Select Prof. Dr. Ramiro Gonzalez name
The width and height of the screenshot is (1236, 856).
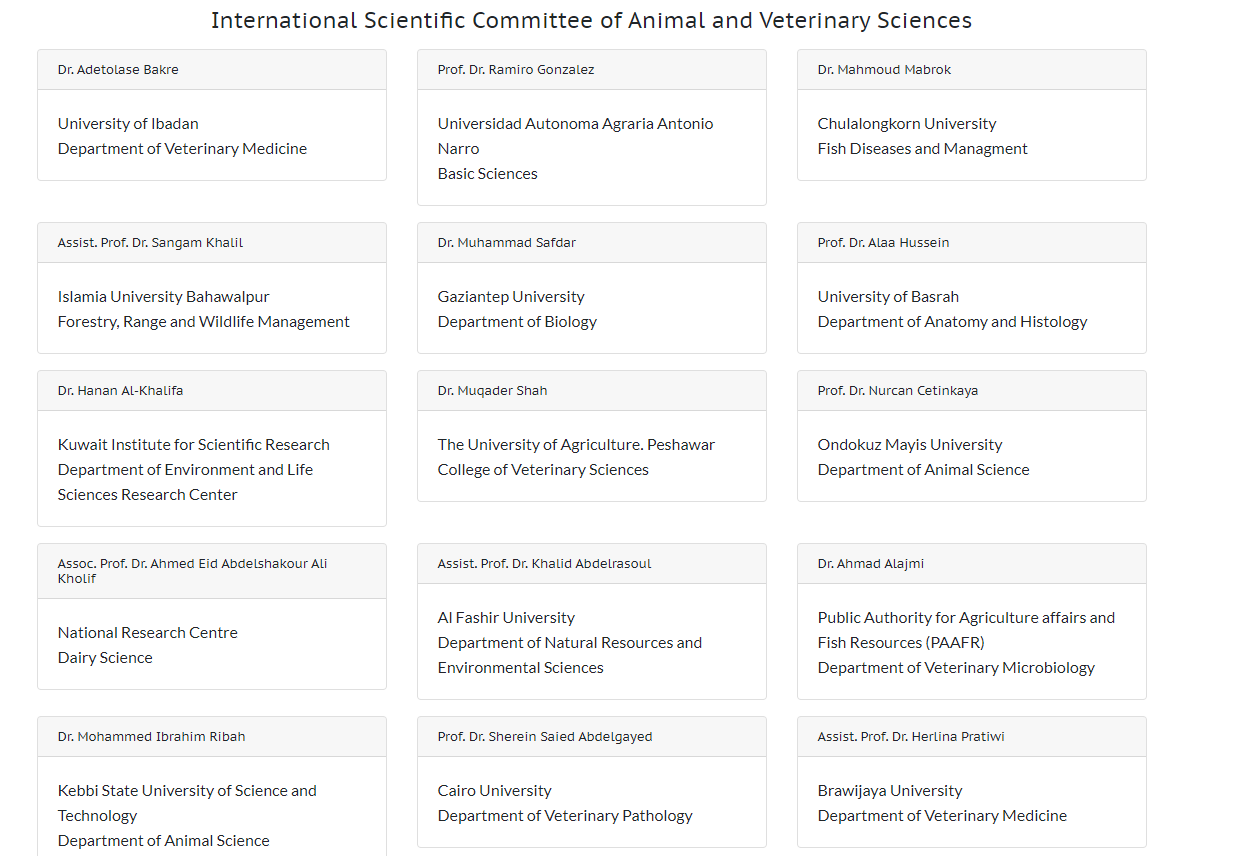[x=516, y=70]
